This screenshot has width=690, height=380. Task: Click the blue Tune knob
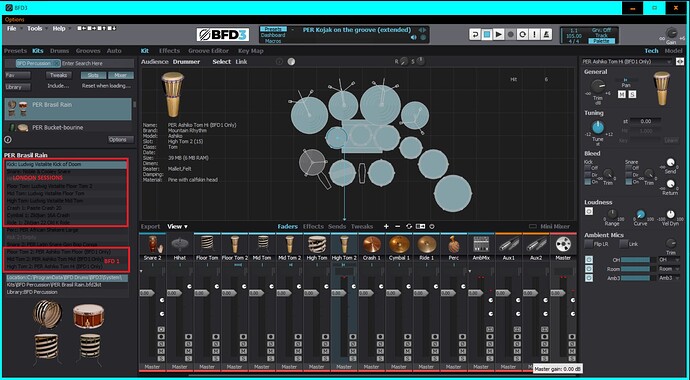[598, 128]
